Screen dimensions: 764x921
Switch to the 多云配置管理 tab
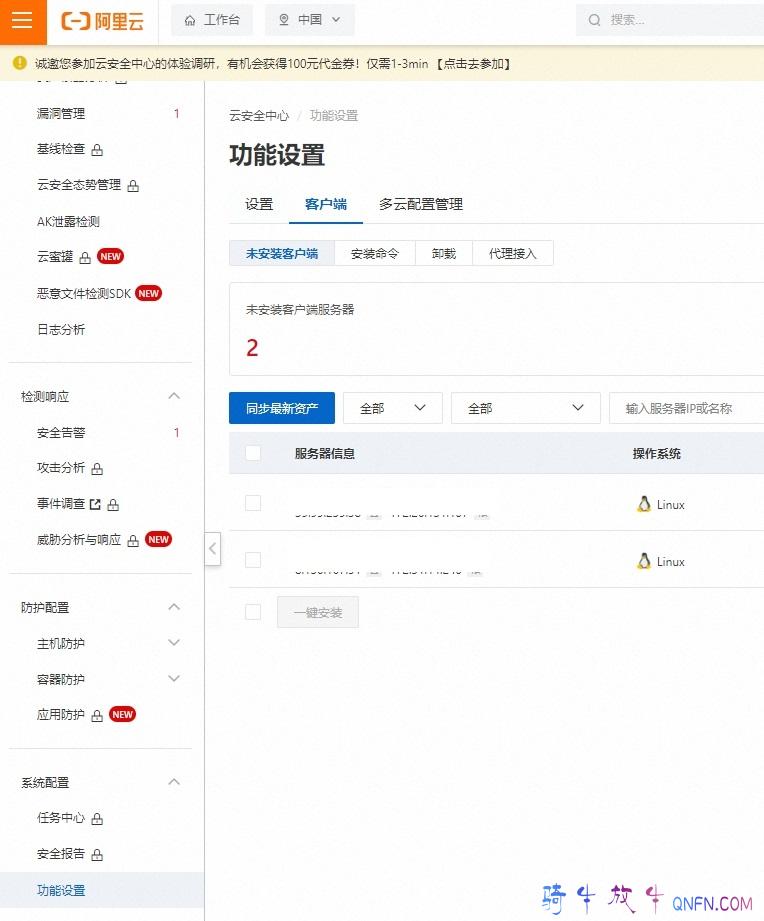420,204
